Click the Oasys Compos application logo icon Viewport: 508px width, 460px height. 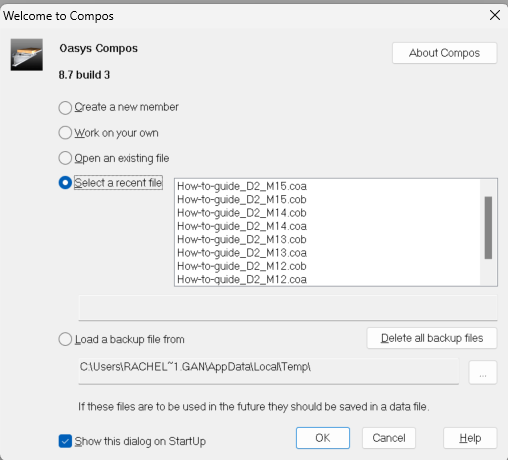[x=27, y=55]
